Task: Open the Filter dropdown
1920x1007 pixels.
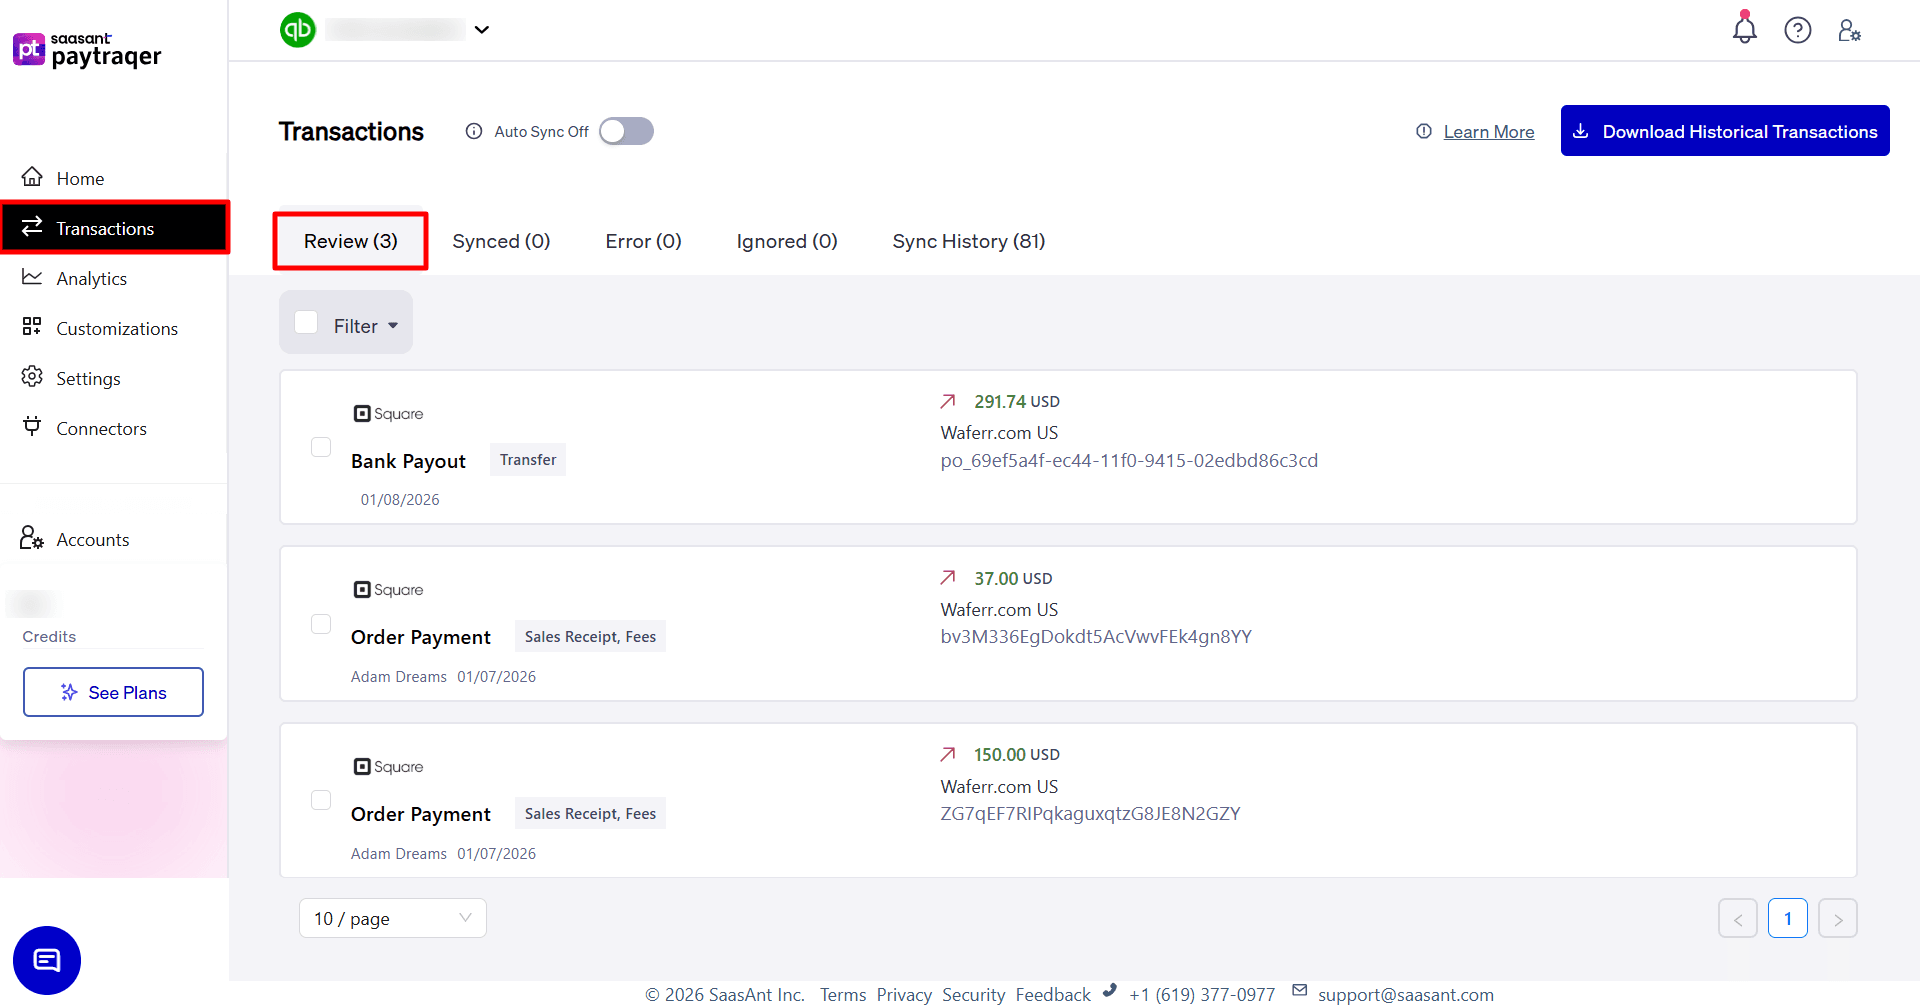Action: [x=366, y=326]
